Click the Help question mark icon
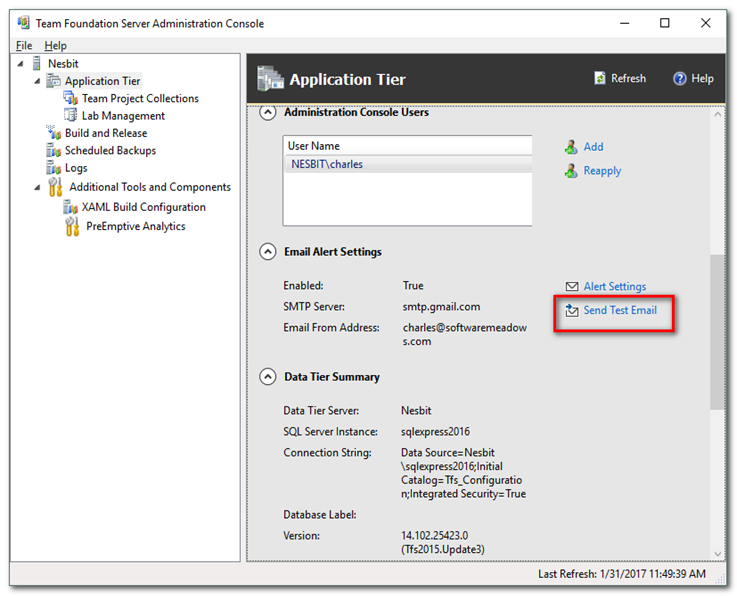The height and width of the screenshot is (596, 737). coord(680,79)
